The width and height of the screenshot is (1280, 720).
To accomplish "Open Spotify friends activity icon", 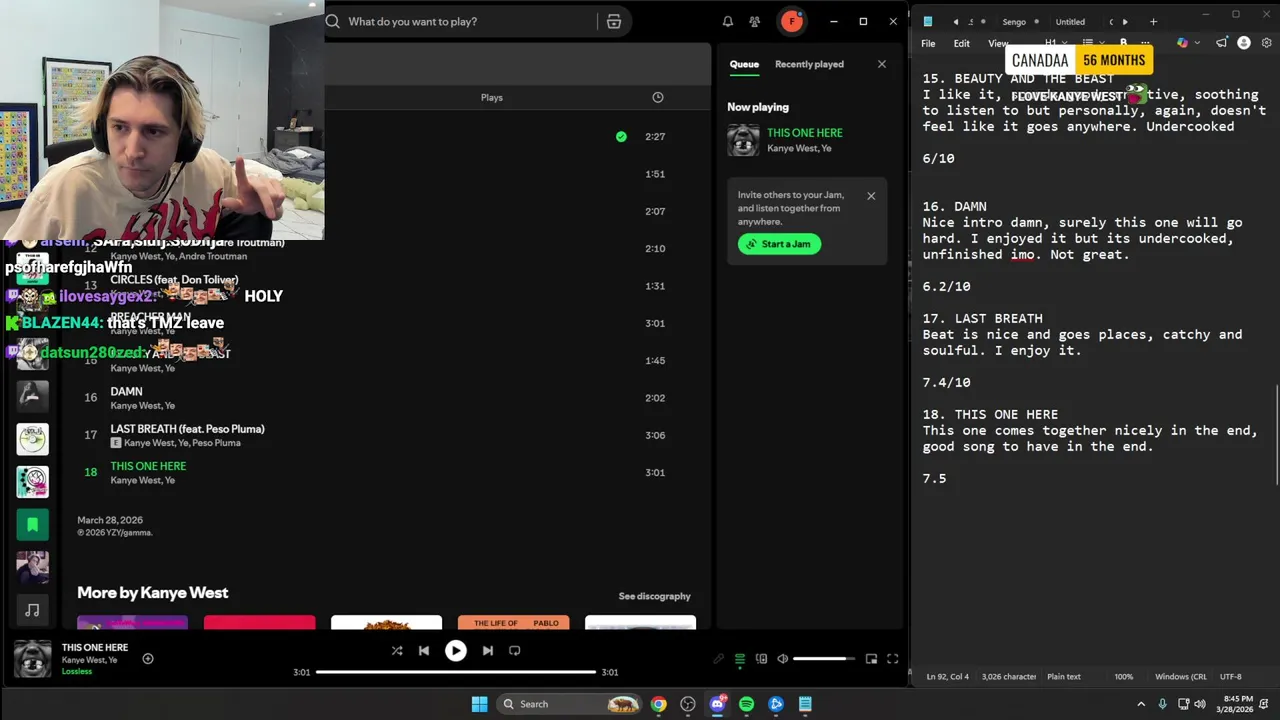I will 755,21.
